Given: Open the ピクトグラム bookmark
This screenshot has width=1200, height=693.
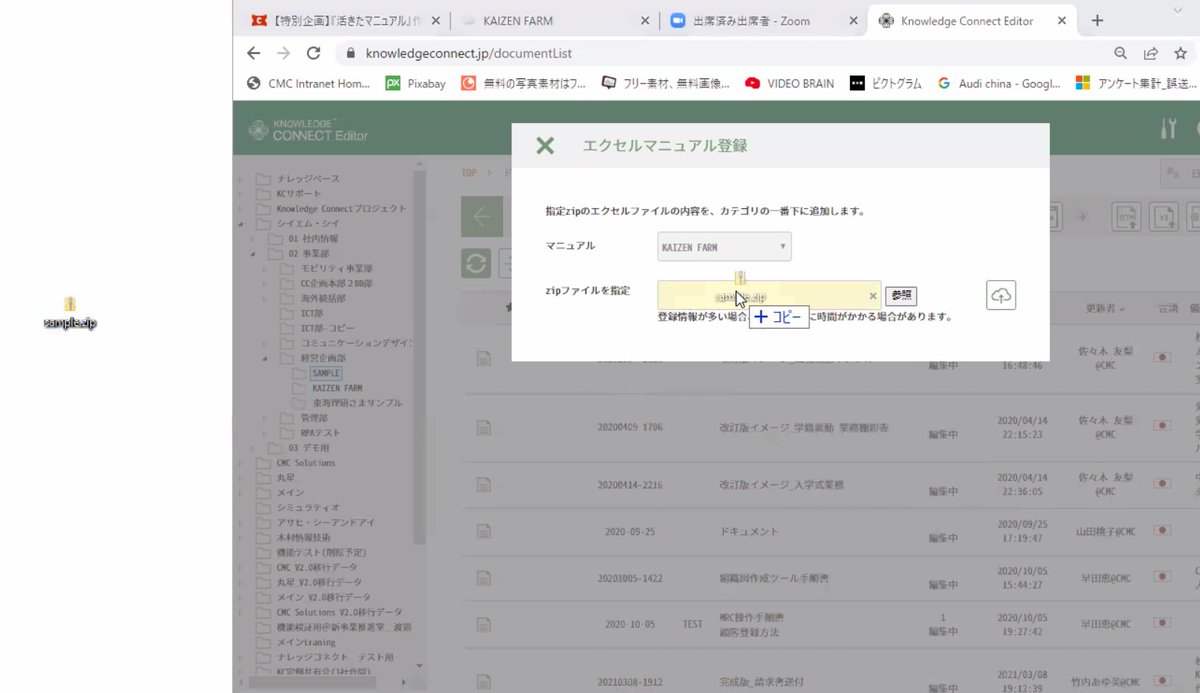Looking at the screenshot, I should coord(886,84).
